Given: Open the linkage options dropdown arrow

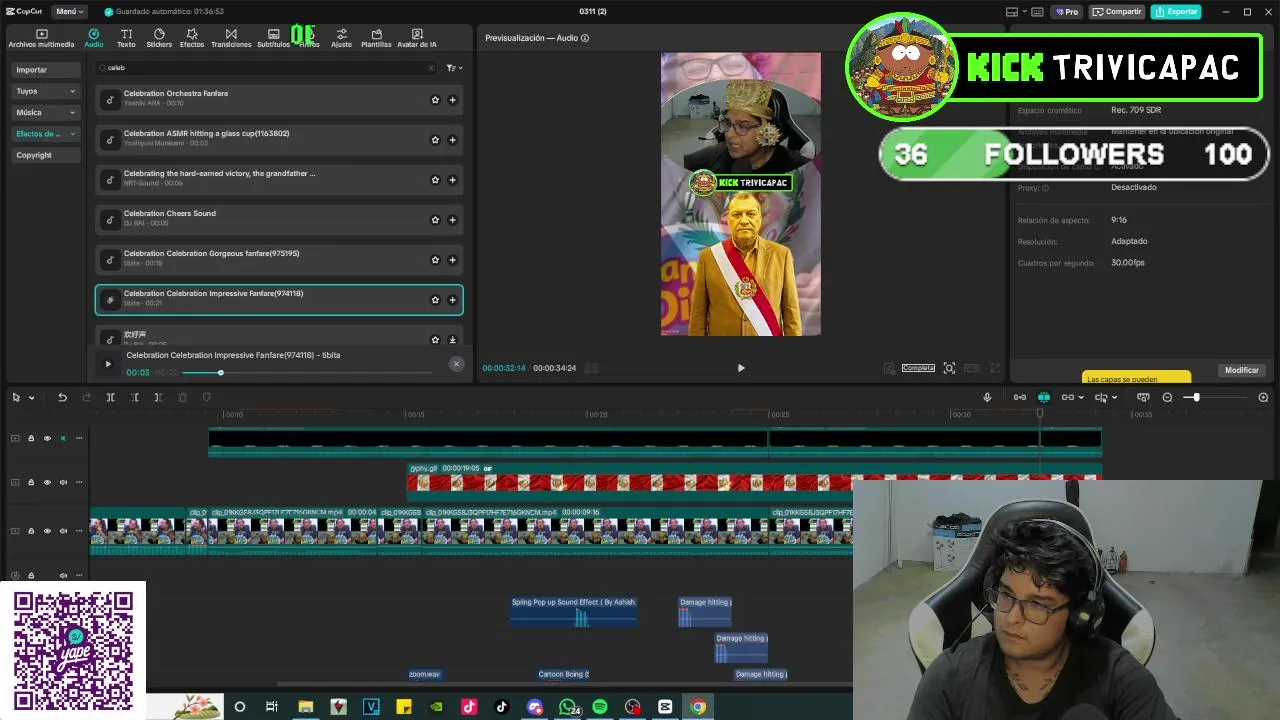Looking at the screenshot, I should click(x=1080, y=398).
